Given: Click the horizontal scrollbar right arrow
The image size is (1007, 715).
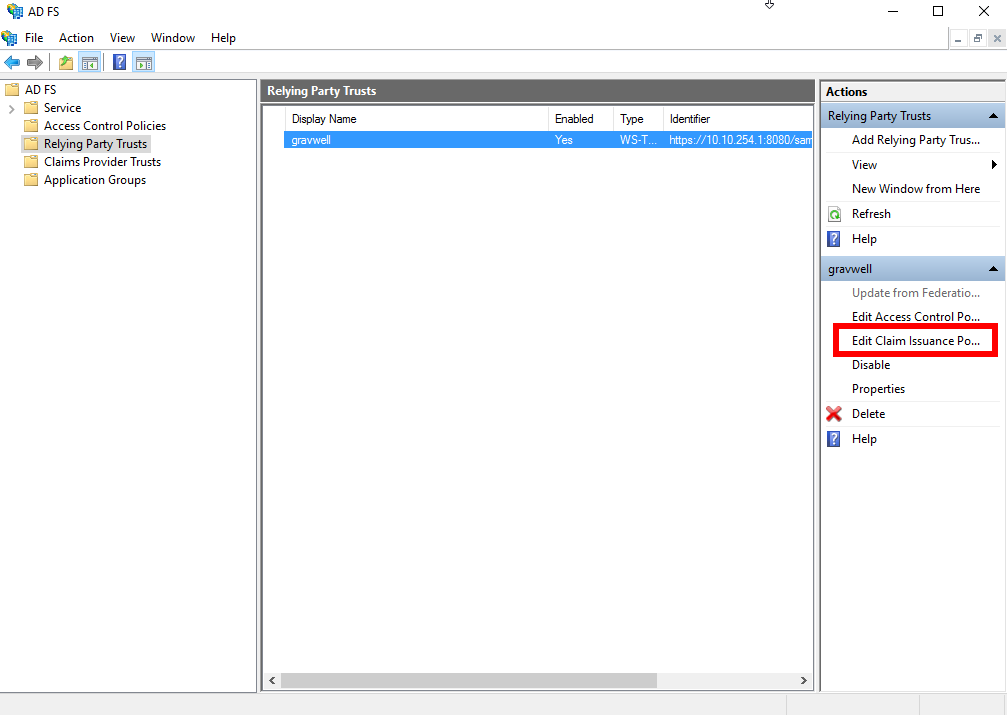Looking at the screenshot, I should pos(803,680).
